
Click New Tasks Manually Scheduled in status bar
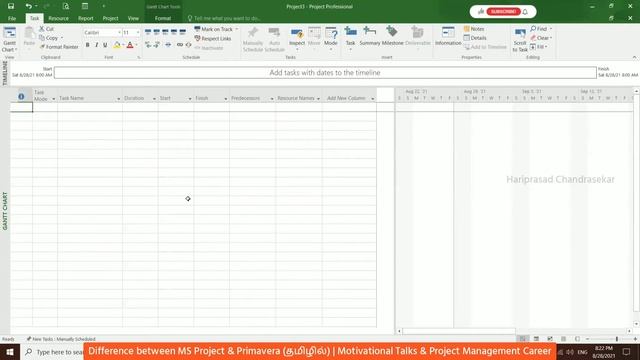[61, 339]
